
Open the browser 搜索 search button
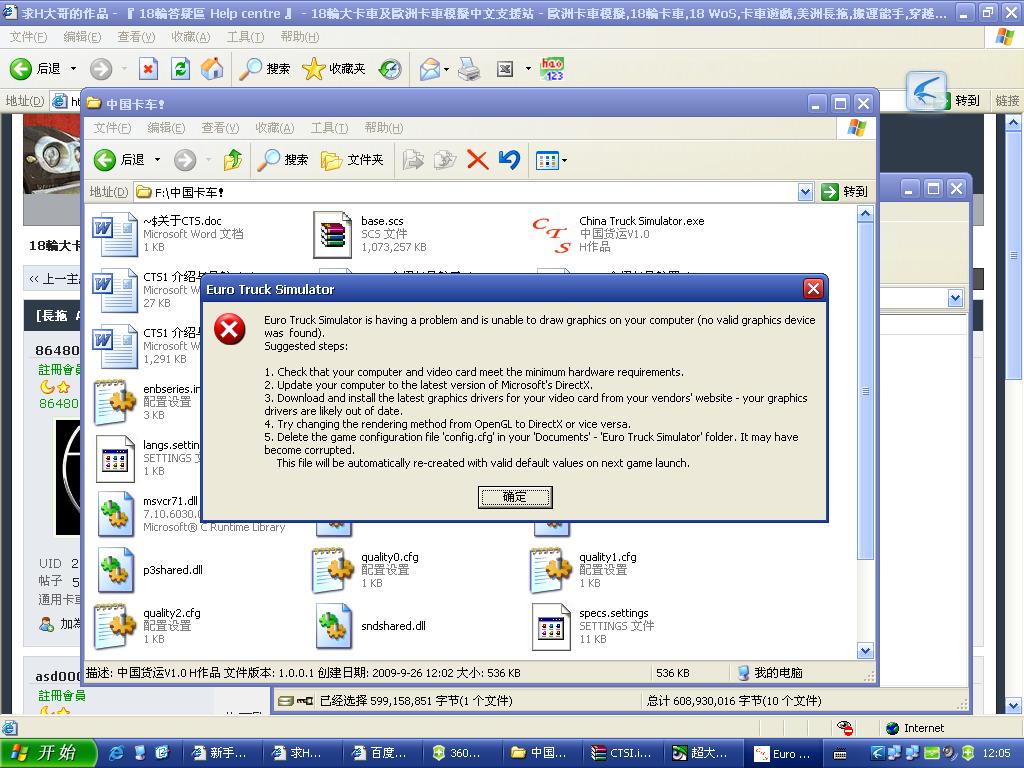(x=264, y=69)
